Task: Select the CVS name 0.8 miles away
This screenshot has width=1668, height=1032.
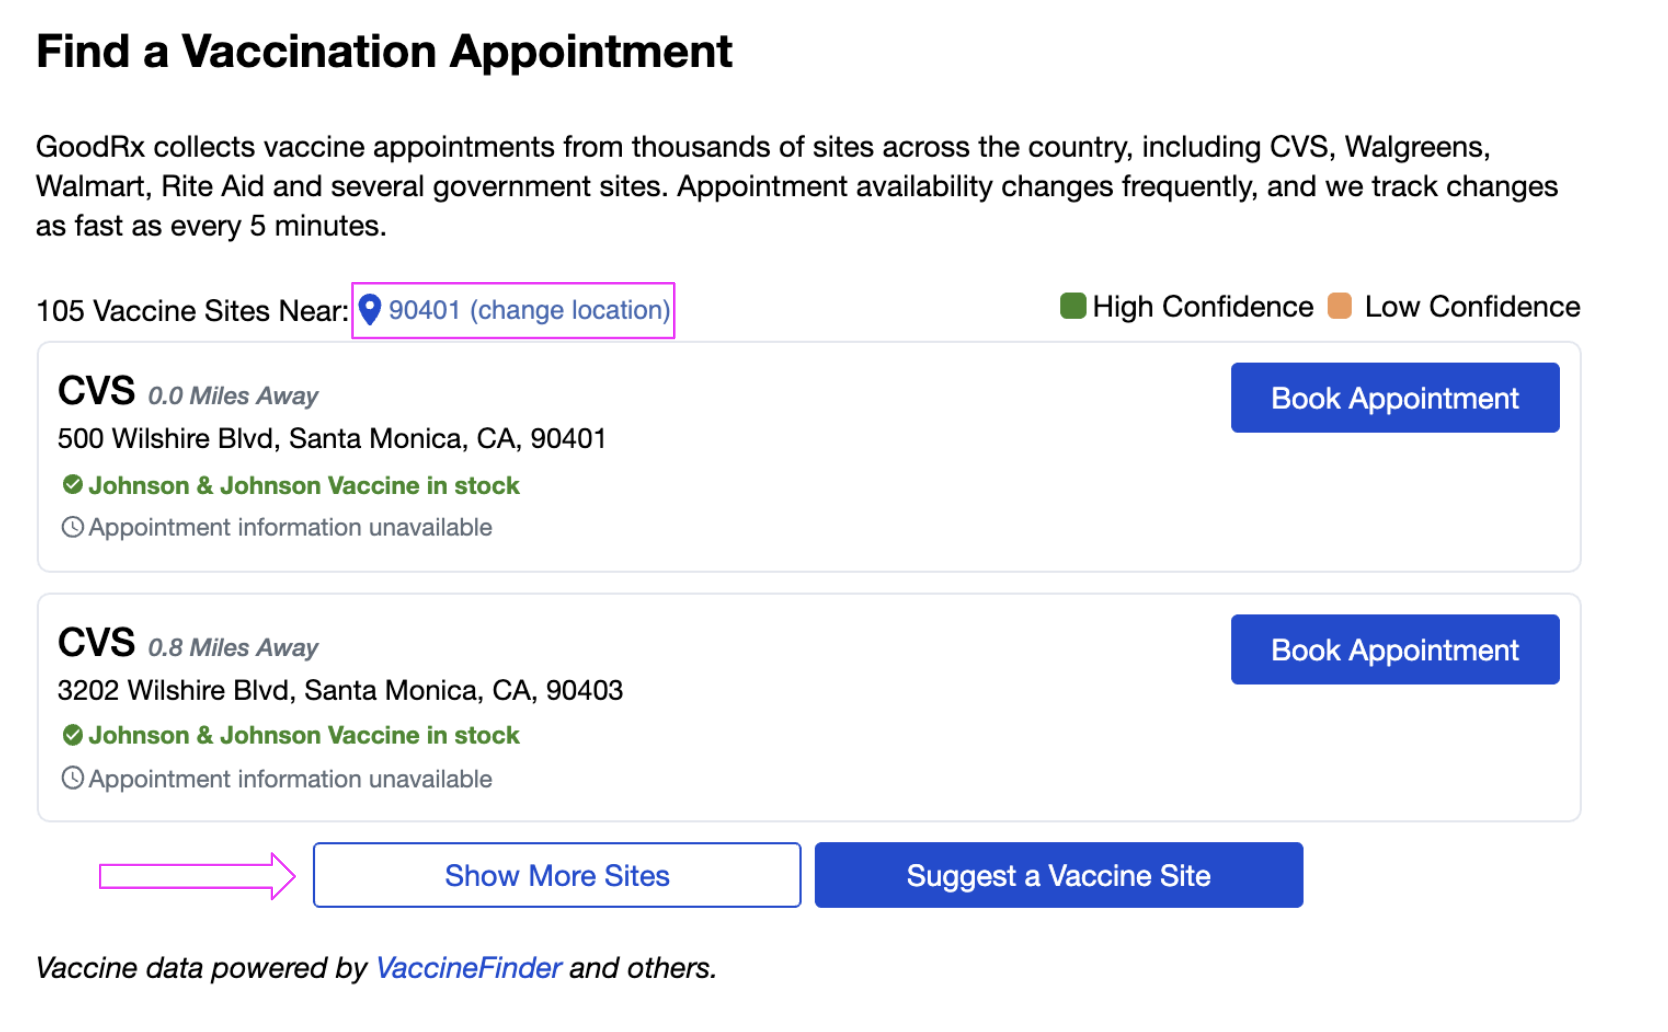Action: [x=96, y=643]
